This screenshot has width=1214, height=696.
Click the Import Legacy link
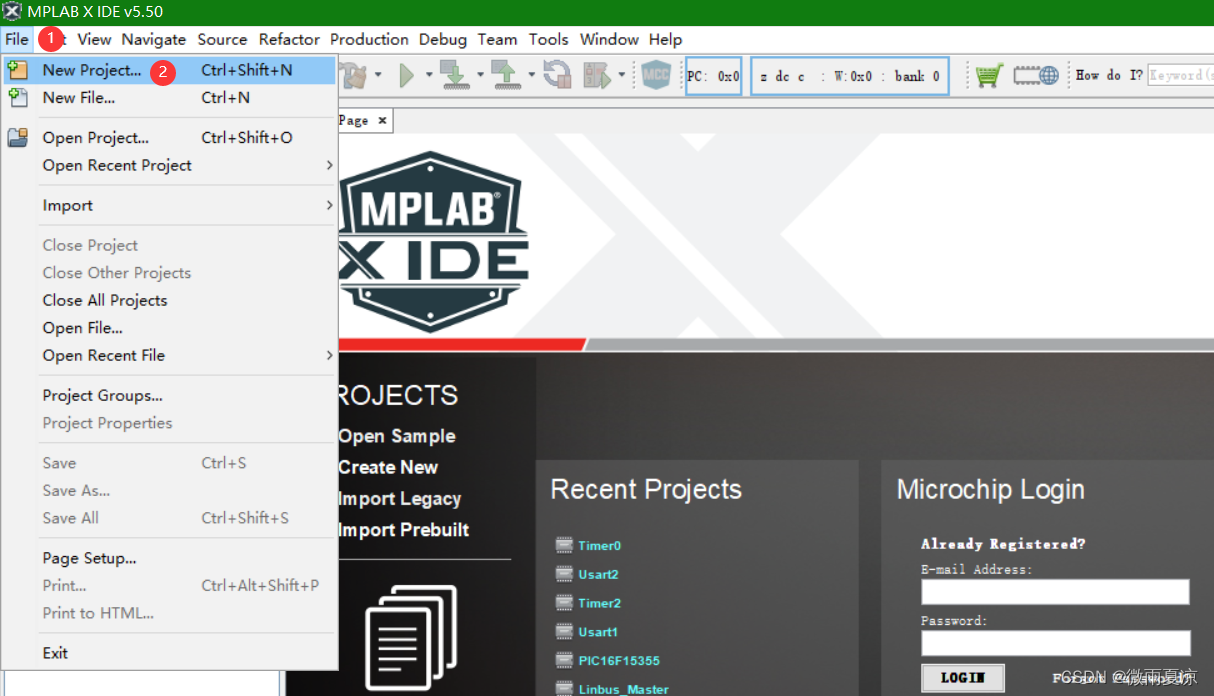click(400, 498)
